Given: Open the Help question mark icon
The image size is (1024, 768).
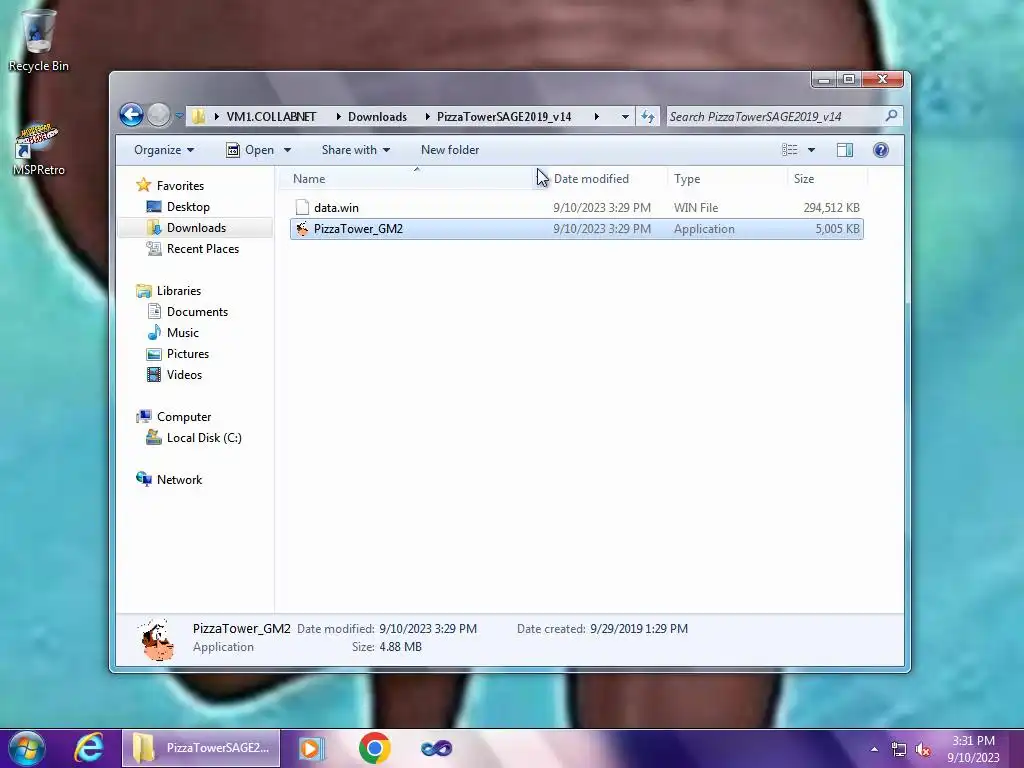Looking at the screenshot, I should 880,150.
